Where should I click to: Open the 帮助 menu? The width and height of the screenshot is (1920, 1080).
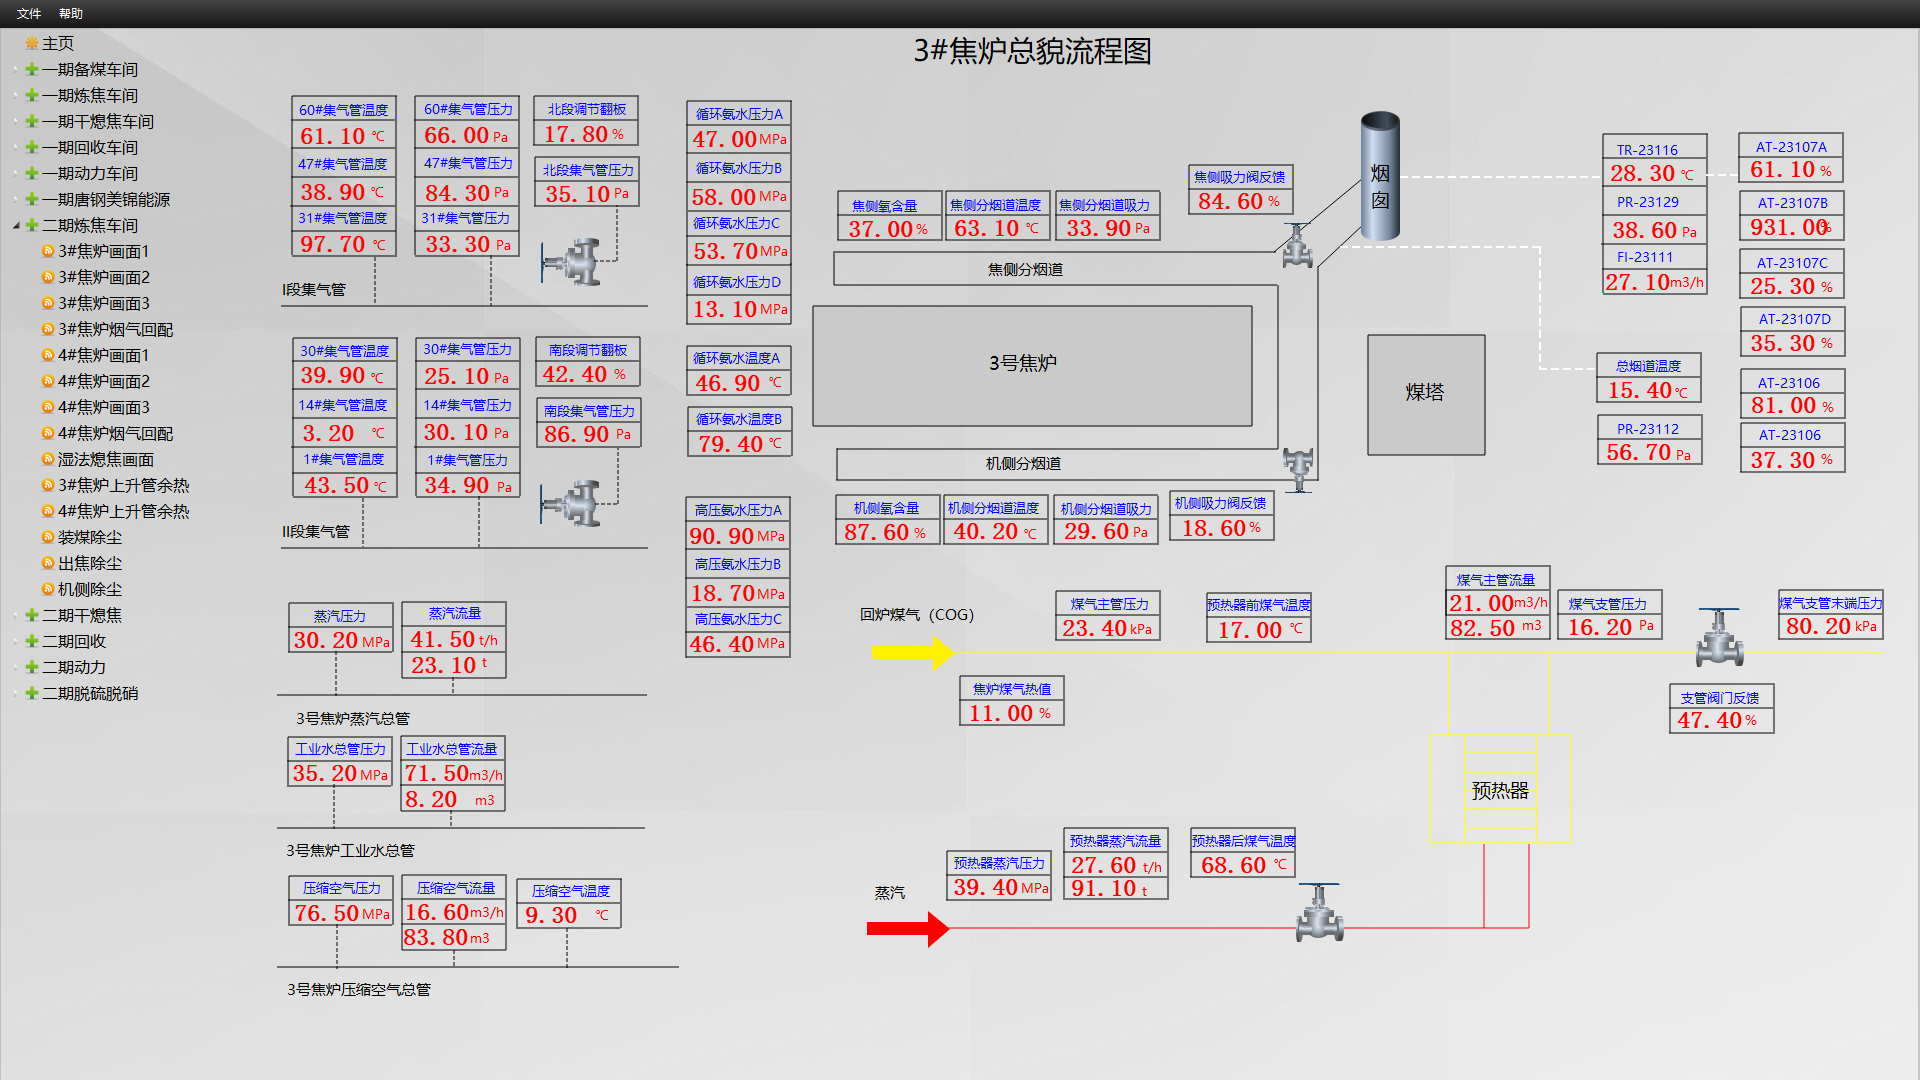pyautogui.click(x=71, y=13)
